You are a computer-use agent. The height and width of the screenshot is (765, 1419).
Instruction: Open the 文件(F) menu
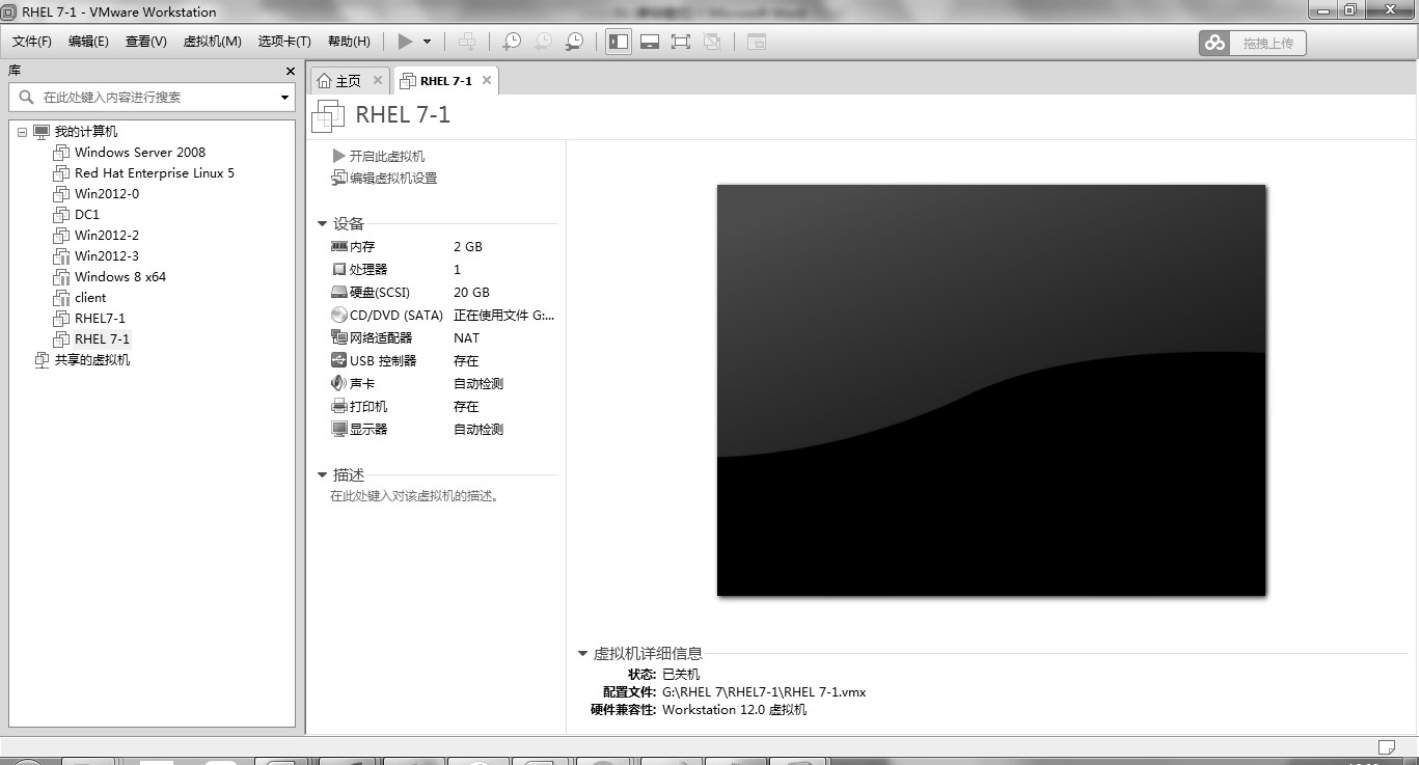pos(32,41)
